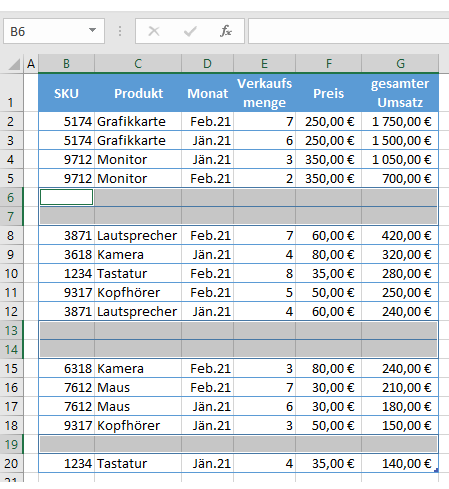The height and width of the screenshot is (489, 449).
Task: Expand the Name Box dropdown arrow
Action: [92, 30]
